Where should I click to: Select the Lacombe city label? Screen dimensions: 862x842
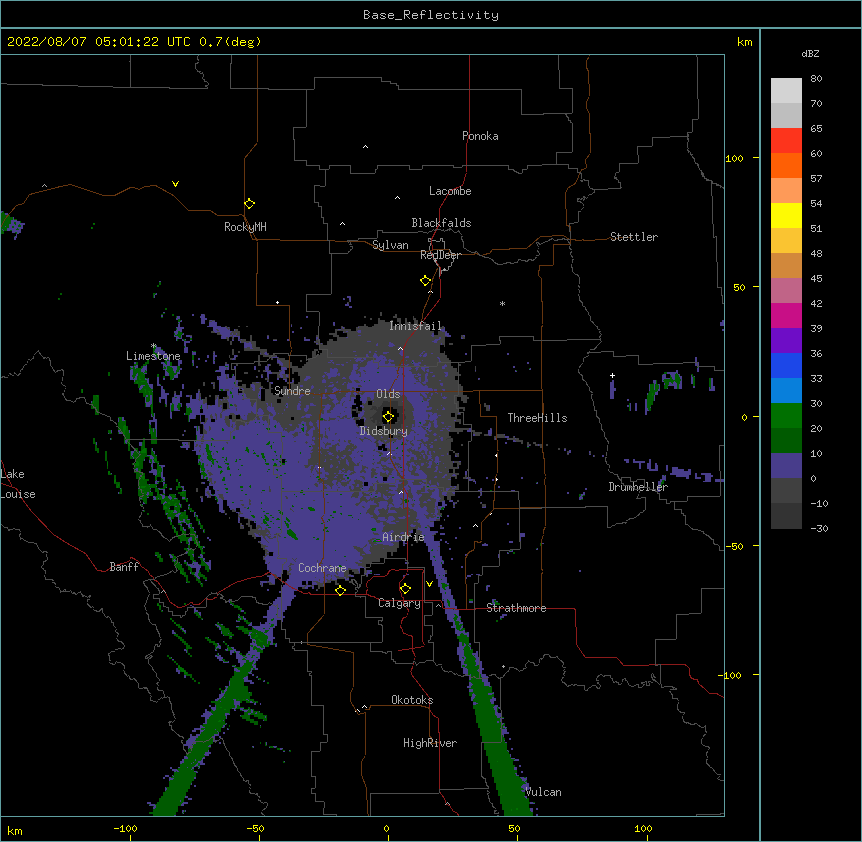tap(450, 191)
